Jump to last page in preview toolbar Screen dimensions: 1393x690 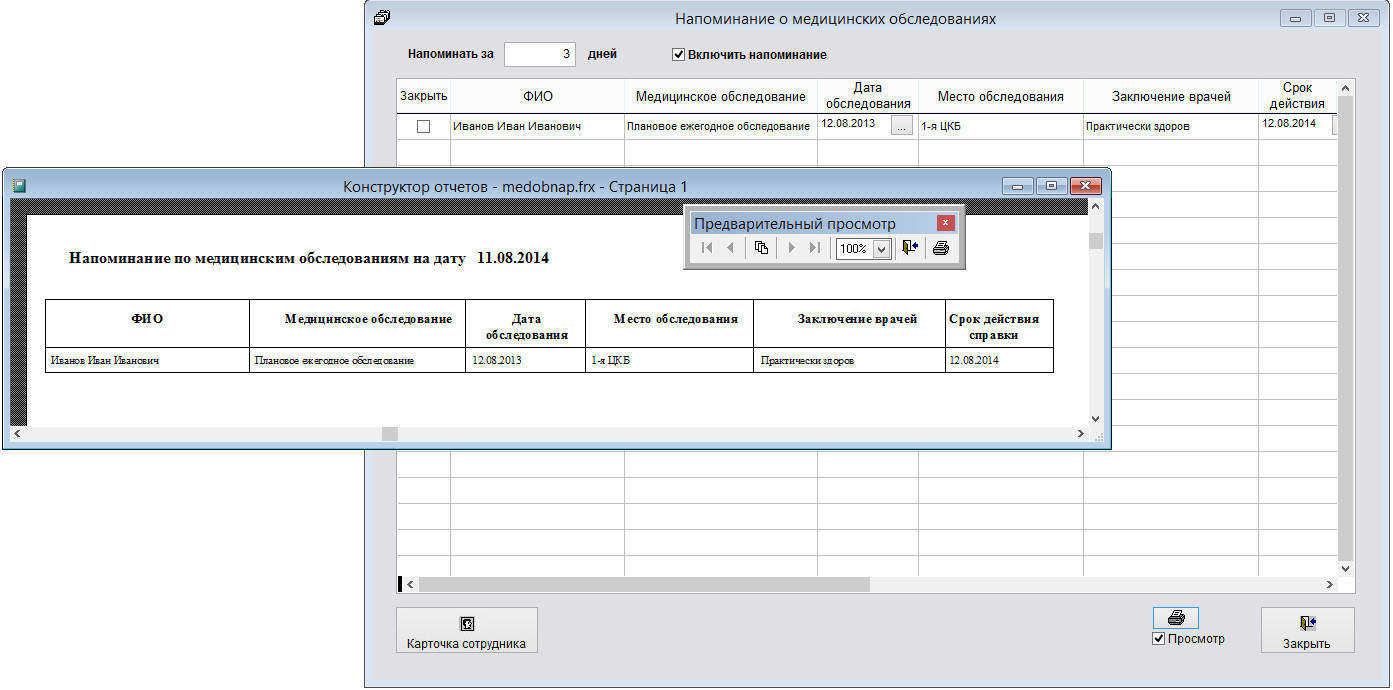815,249
